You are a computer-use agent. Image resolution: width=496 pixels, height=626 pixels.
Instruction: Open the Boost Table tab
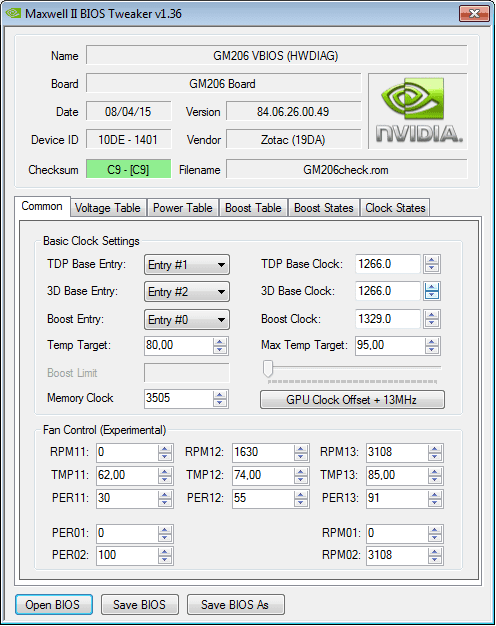coord(253,208)
